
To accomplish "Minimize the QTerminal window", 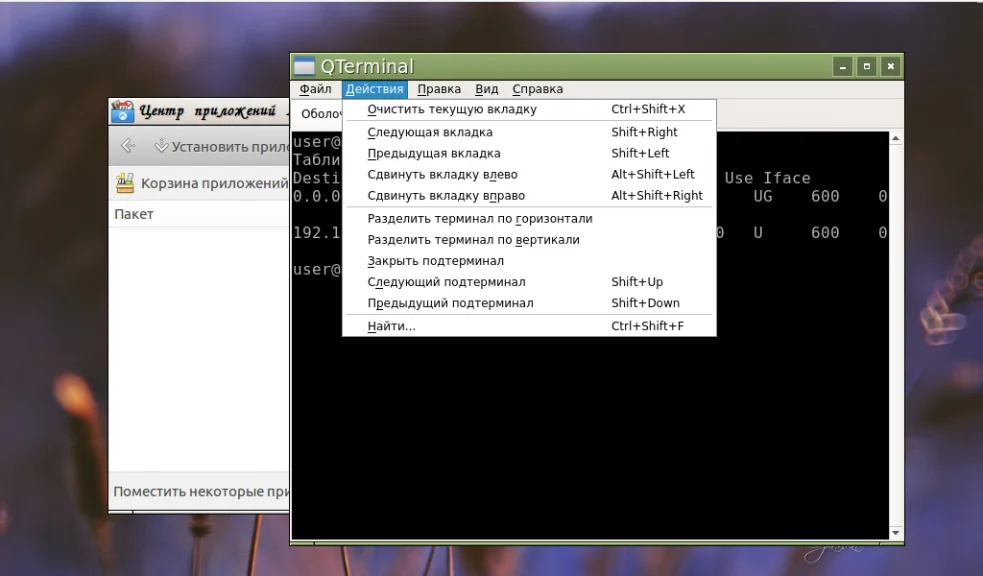I will pyautogui.click(x=843, y=66).
